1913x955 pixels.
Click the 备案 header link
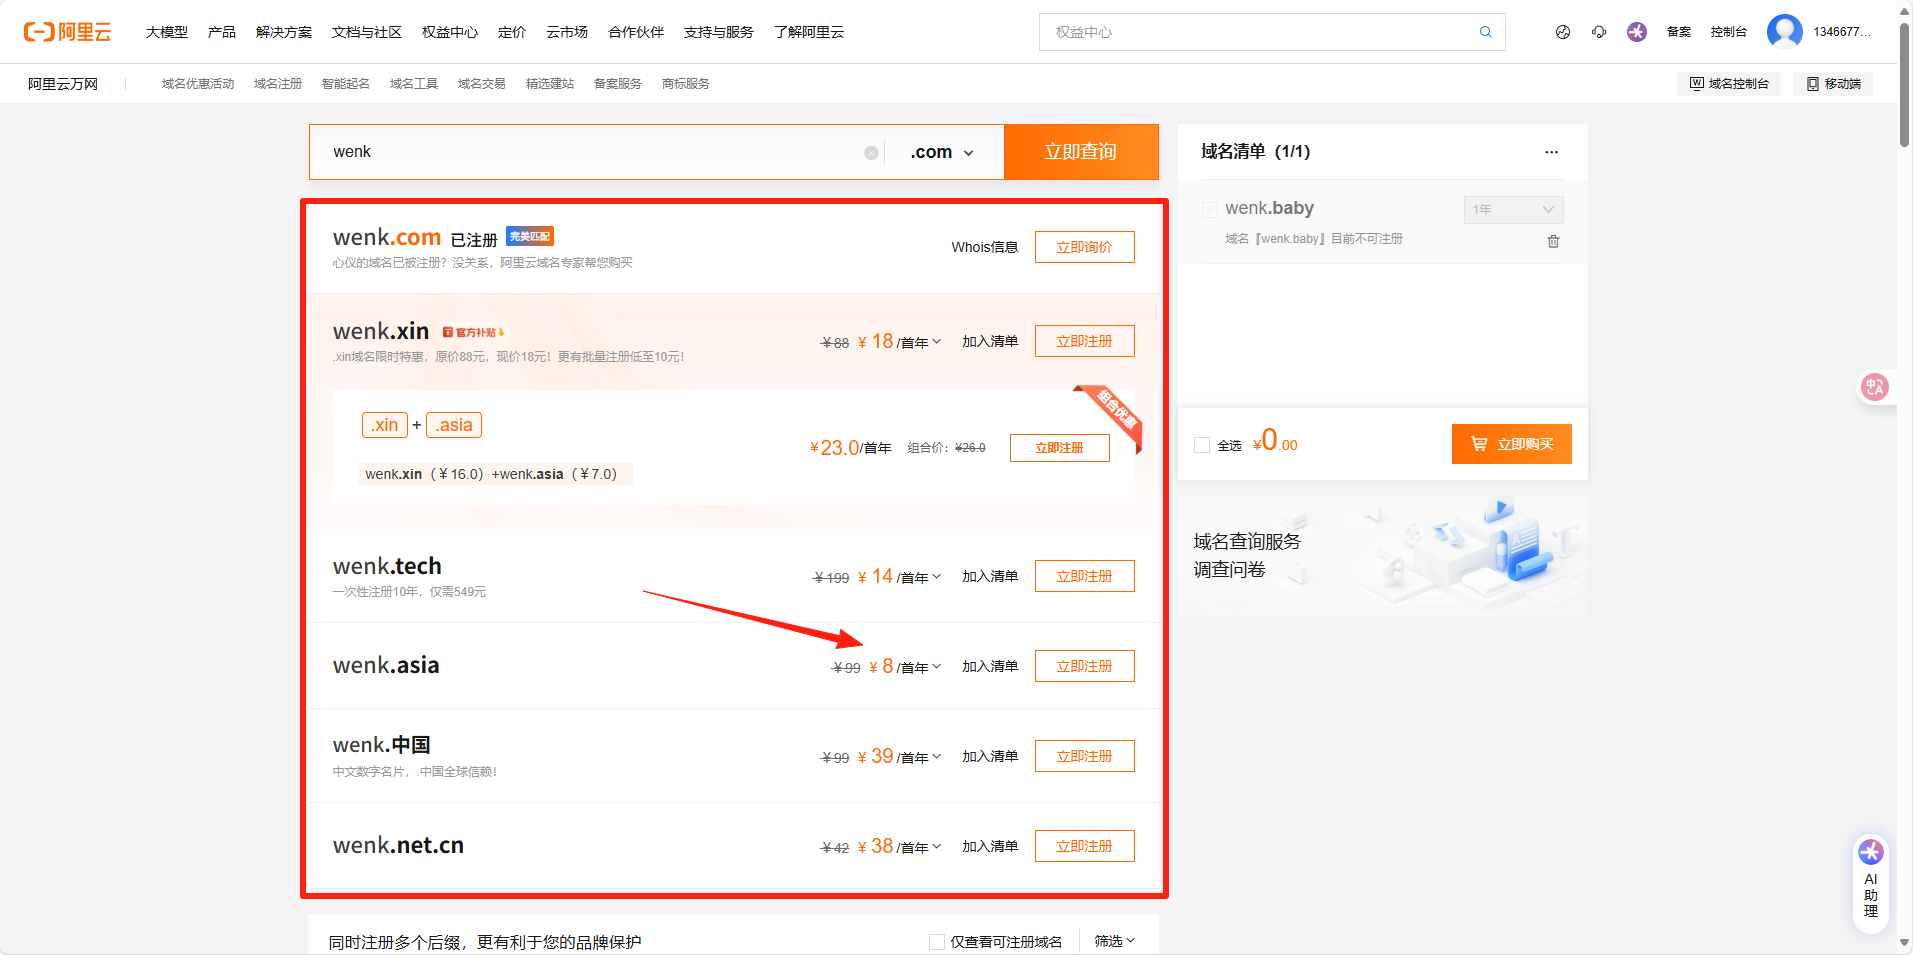point(1679,32)
